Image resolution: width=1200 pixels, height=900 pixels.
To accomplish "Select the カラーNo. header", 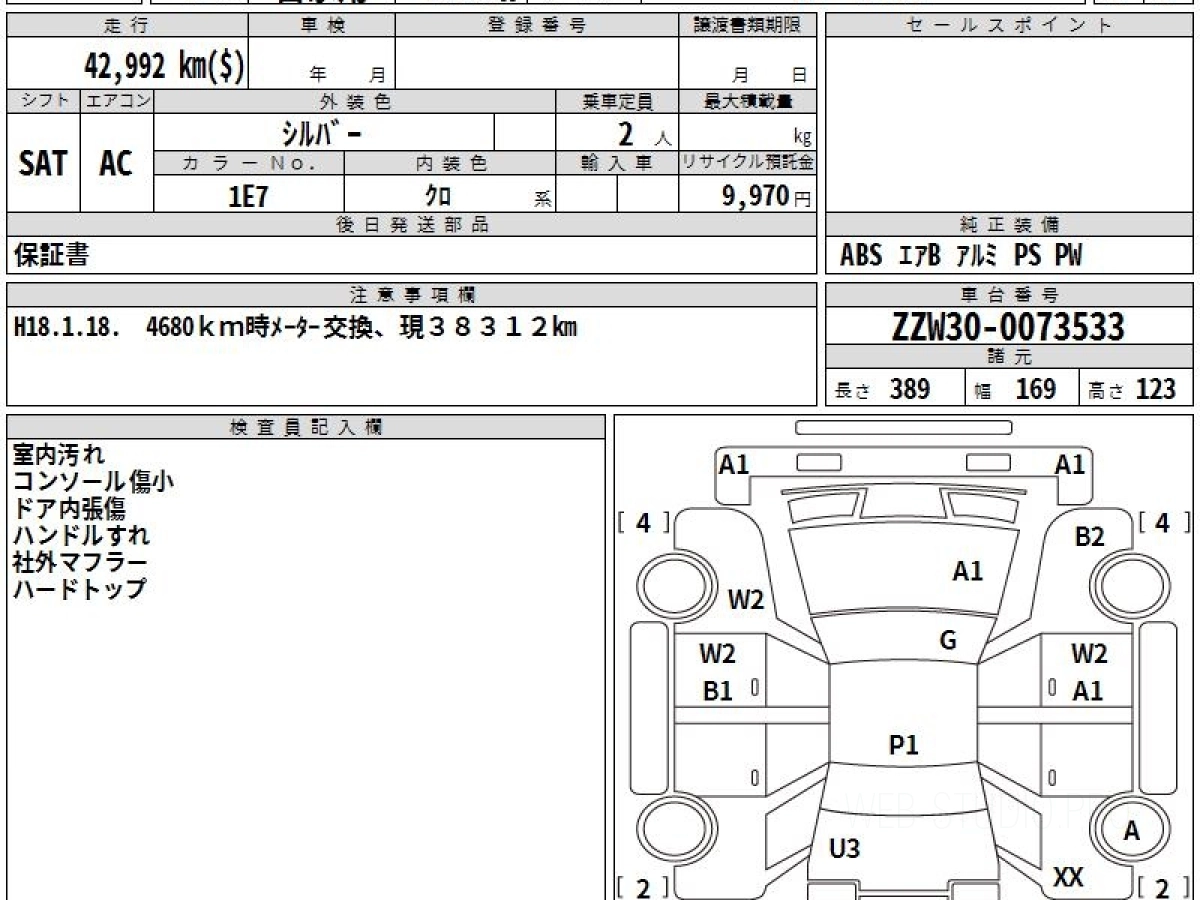I will (249, 163).
